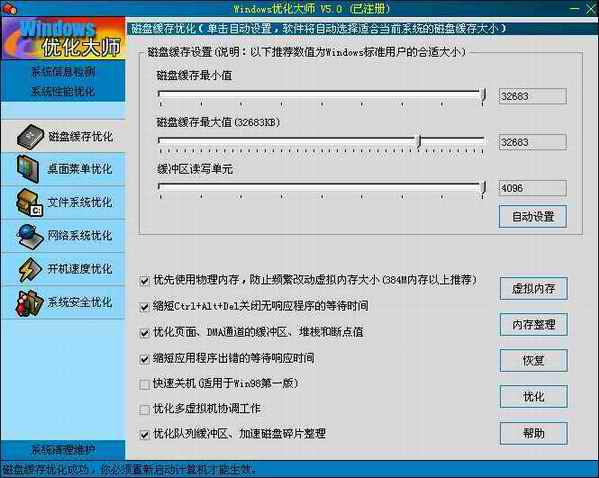
Task: Click the 磁盘缓存优化 book icon
Action: [30, 136]
